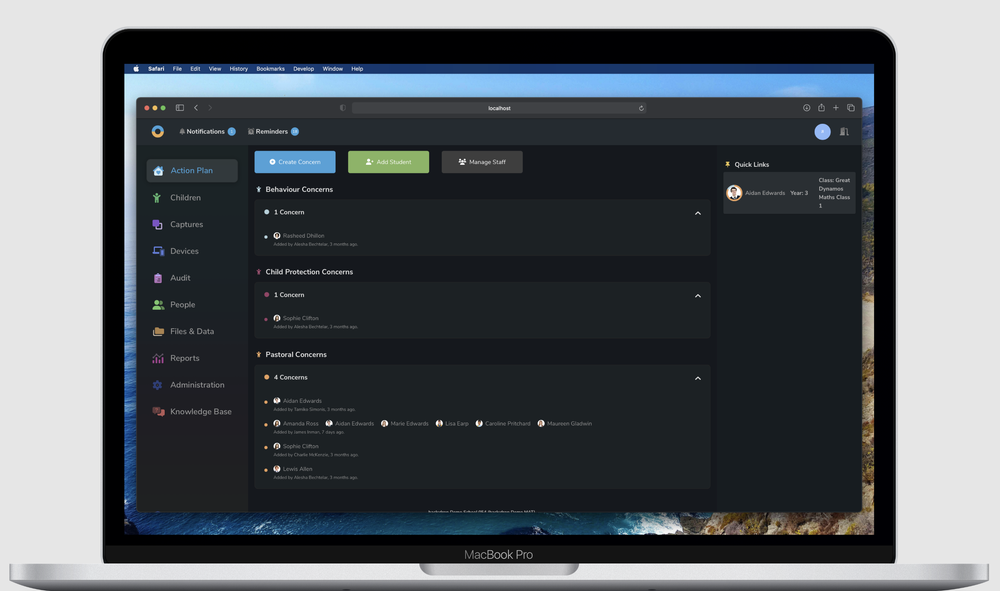This screenshot has height=591, width=1000.
Task: Reload the page in Safari
Action: coord(641,108)
